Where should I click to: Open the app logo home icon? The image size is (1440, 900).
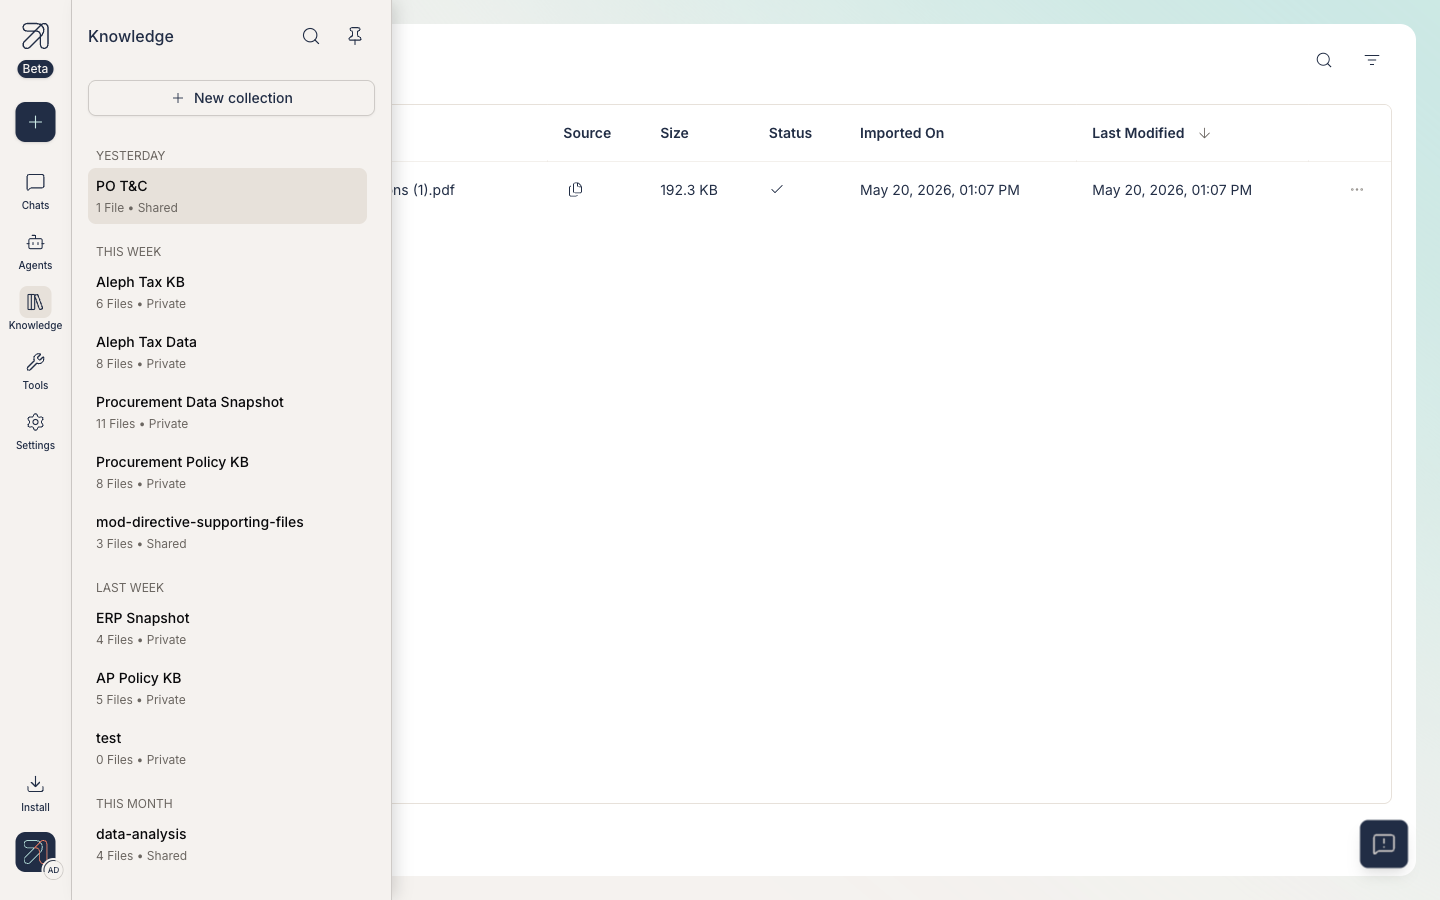[x=35, y=36]
